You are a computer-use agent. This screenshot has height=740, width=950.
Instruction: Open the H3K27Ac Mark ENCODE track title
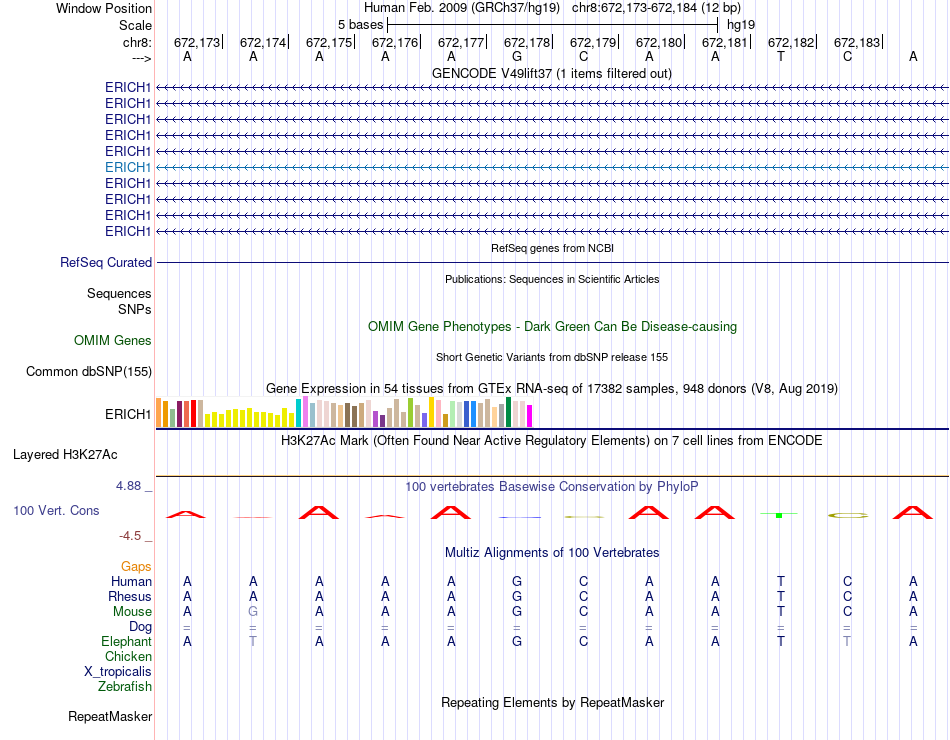tap(552, 441)
